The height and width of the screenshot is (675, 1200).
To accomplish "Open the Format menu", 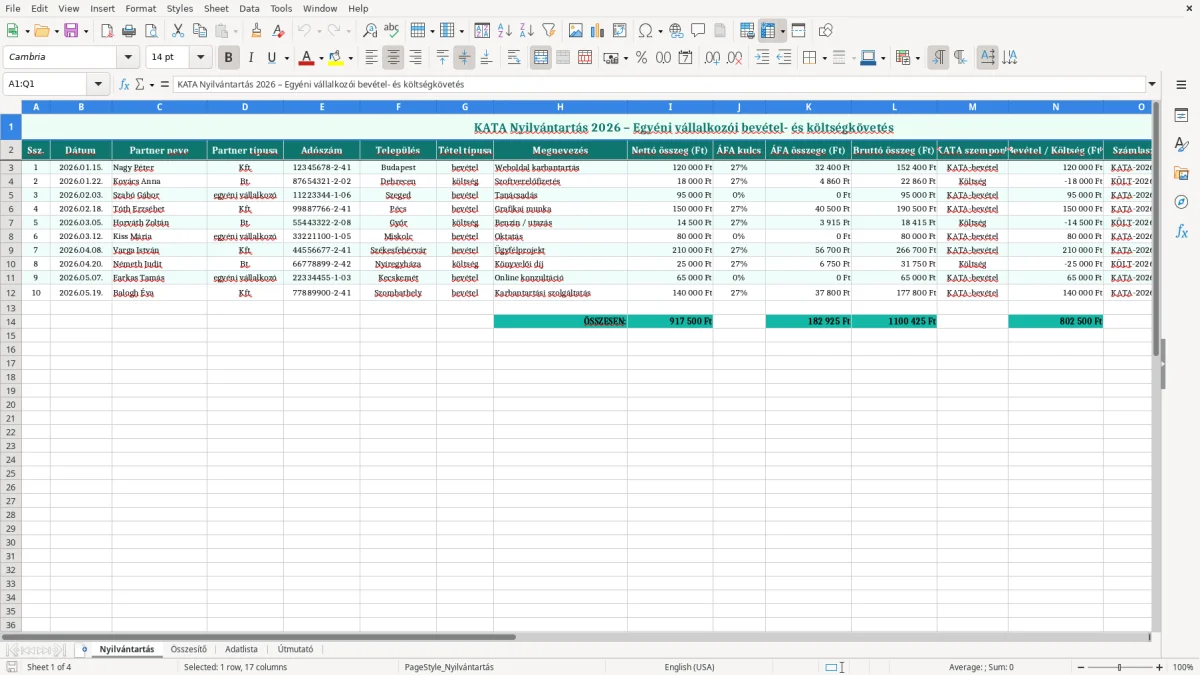I will tap(140, 8).
